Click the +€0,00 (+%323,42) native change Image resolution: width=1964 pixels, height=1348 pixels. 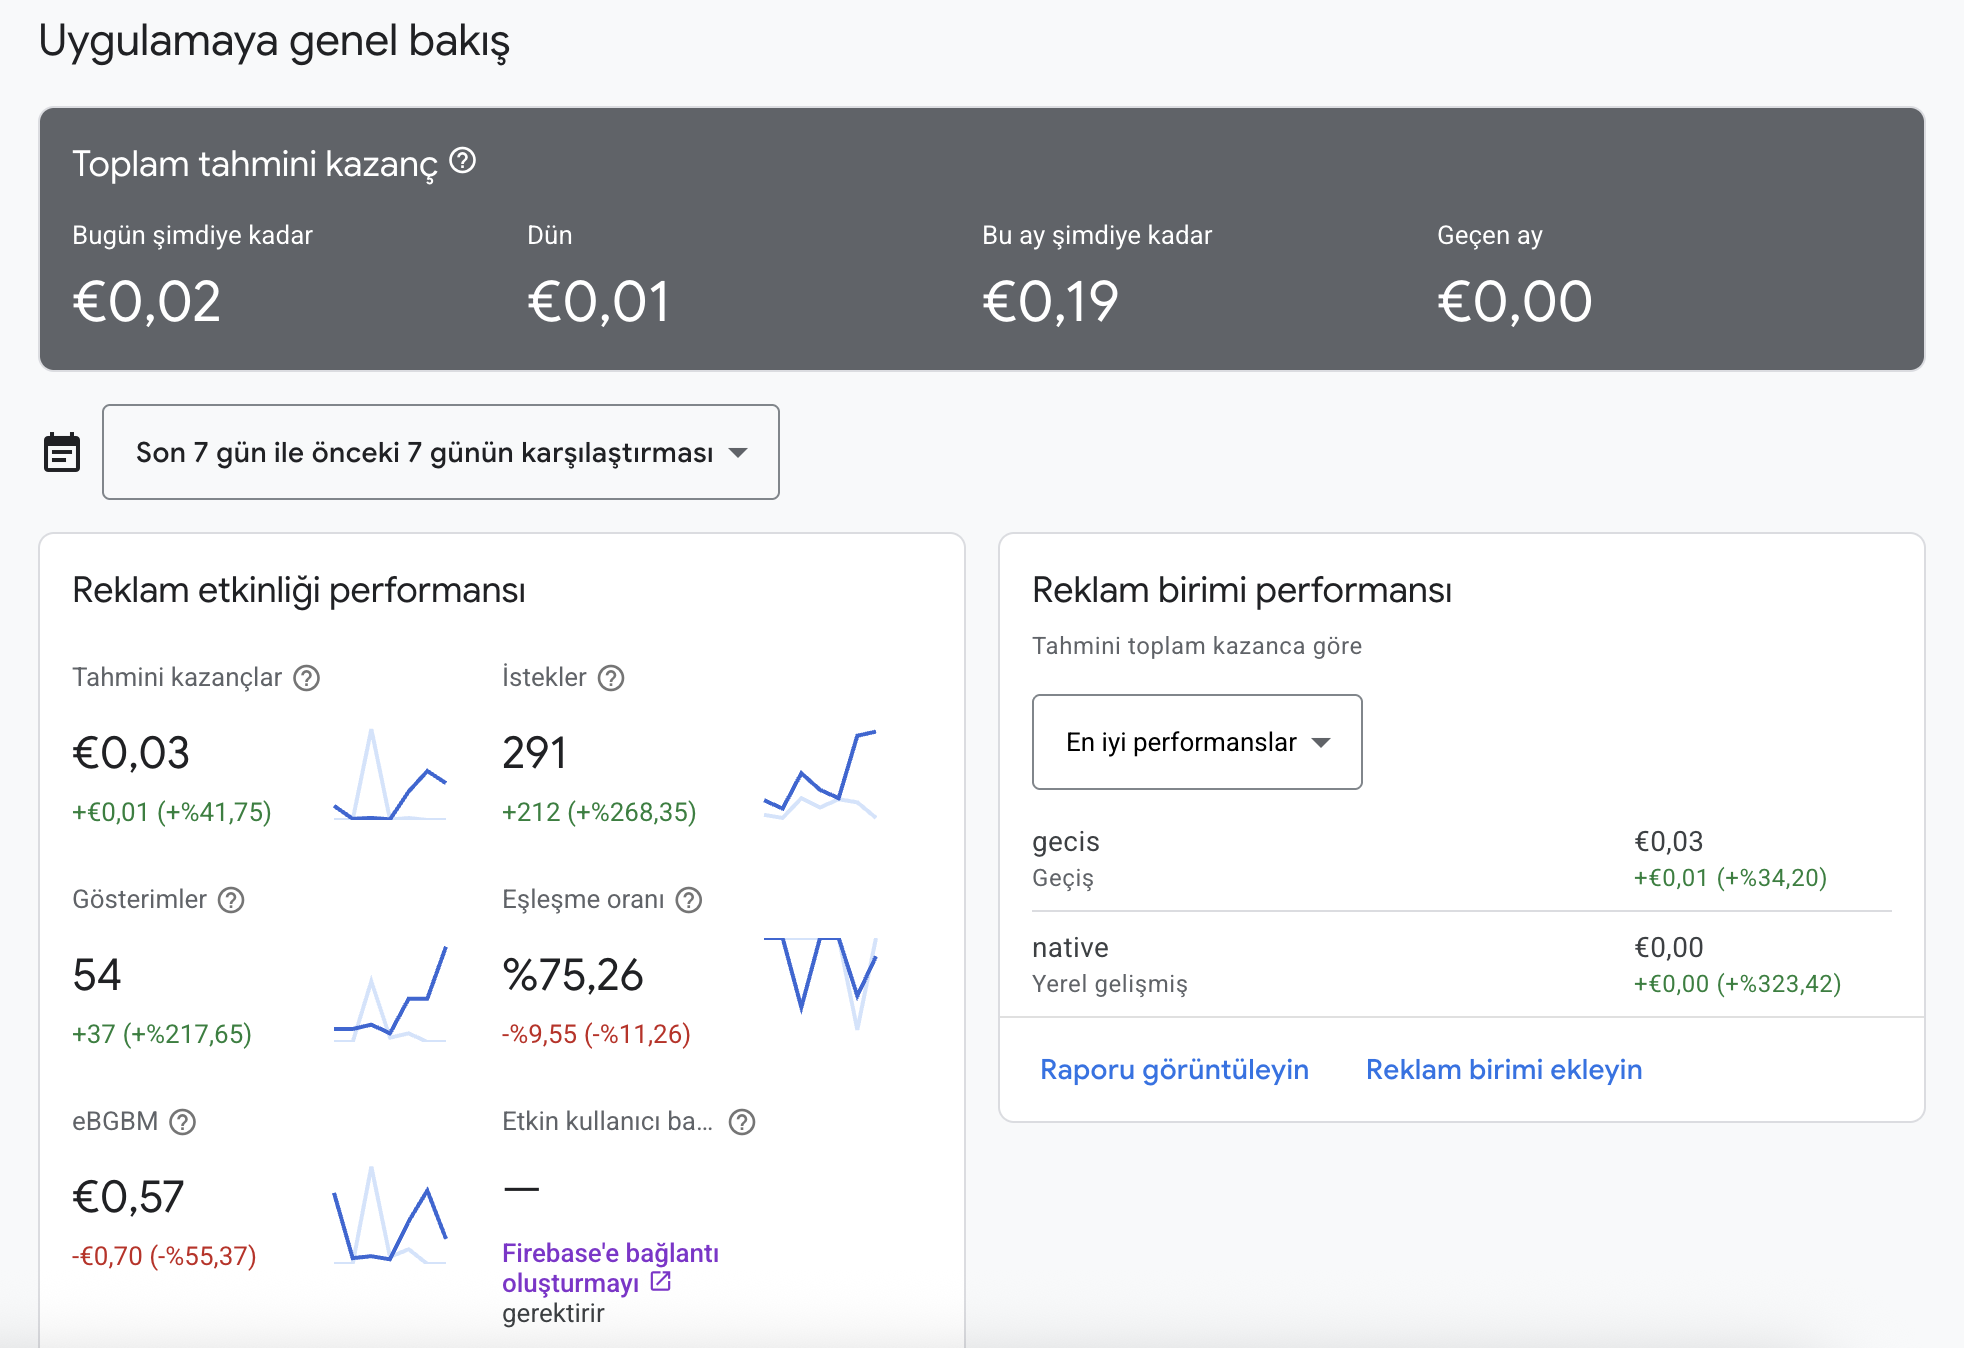point(1737,984)
